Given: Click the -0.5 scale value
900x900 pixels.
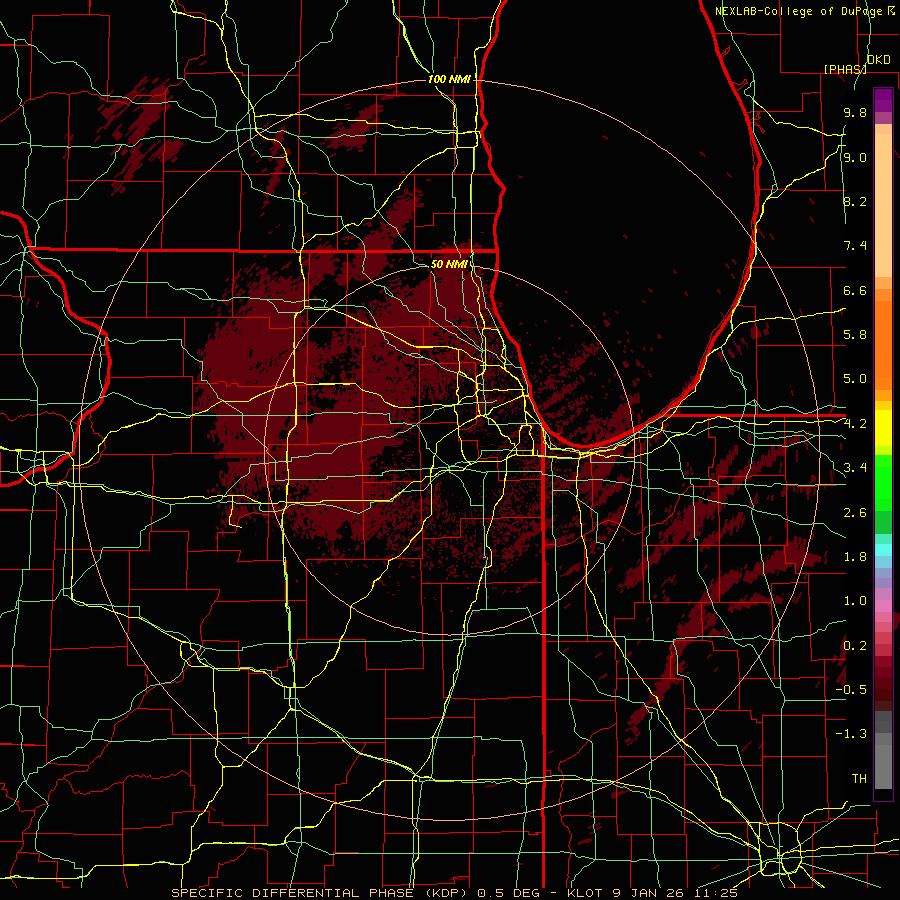Looking at the screenshot, I should [x=851, y=689].
